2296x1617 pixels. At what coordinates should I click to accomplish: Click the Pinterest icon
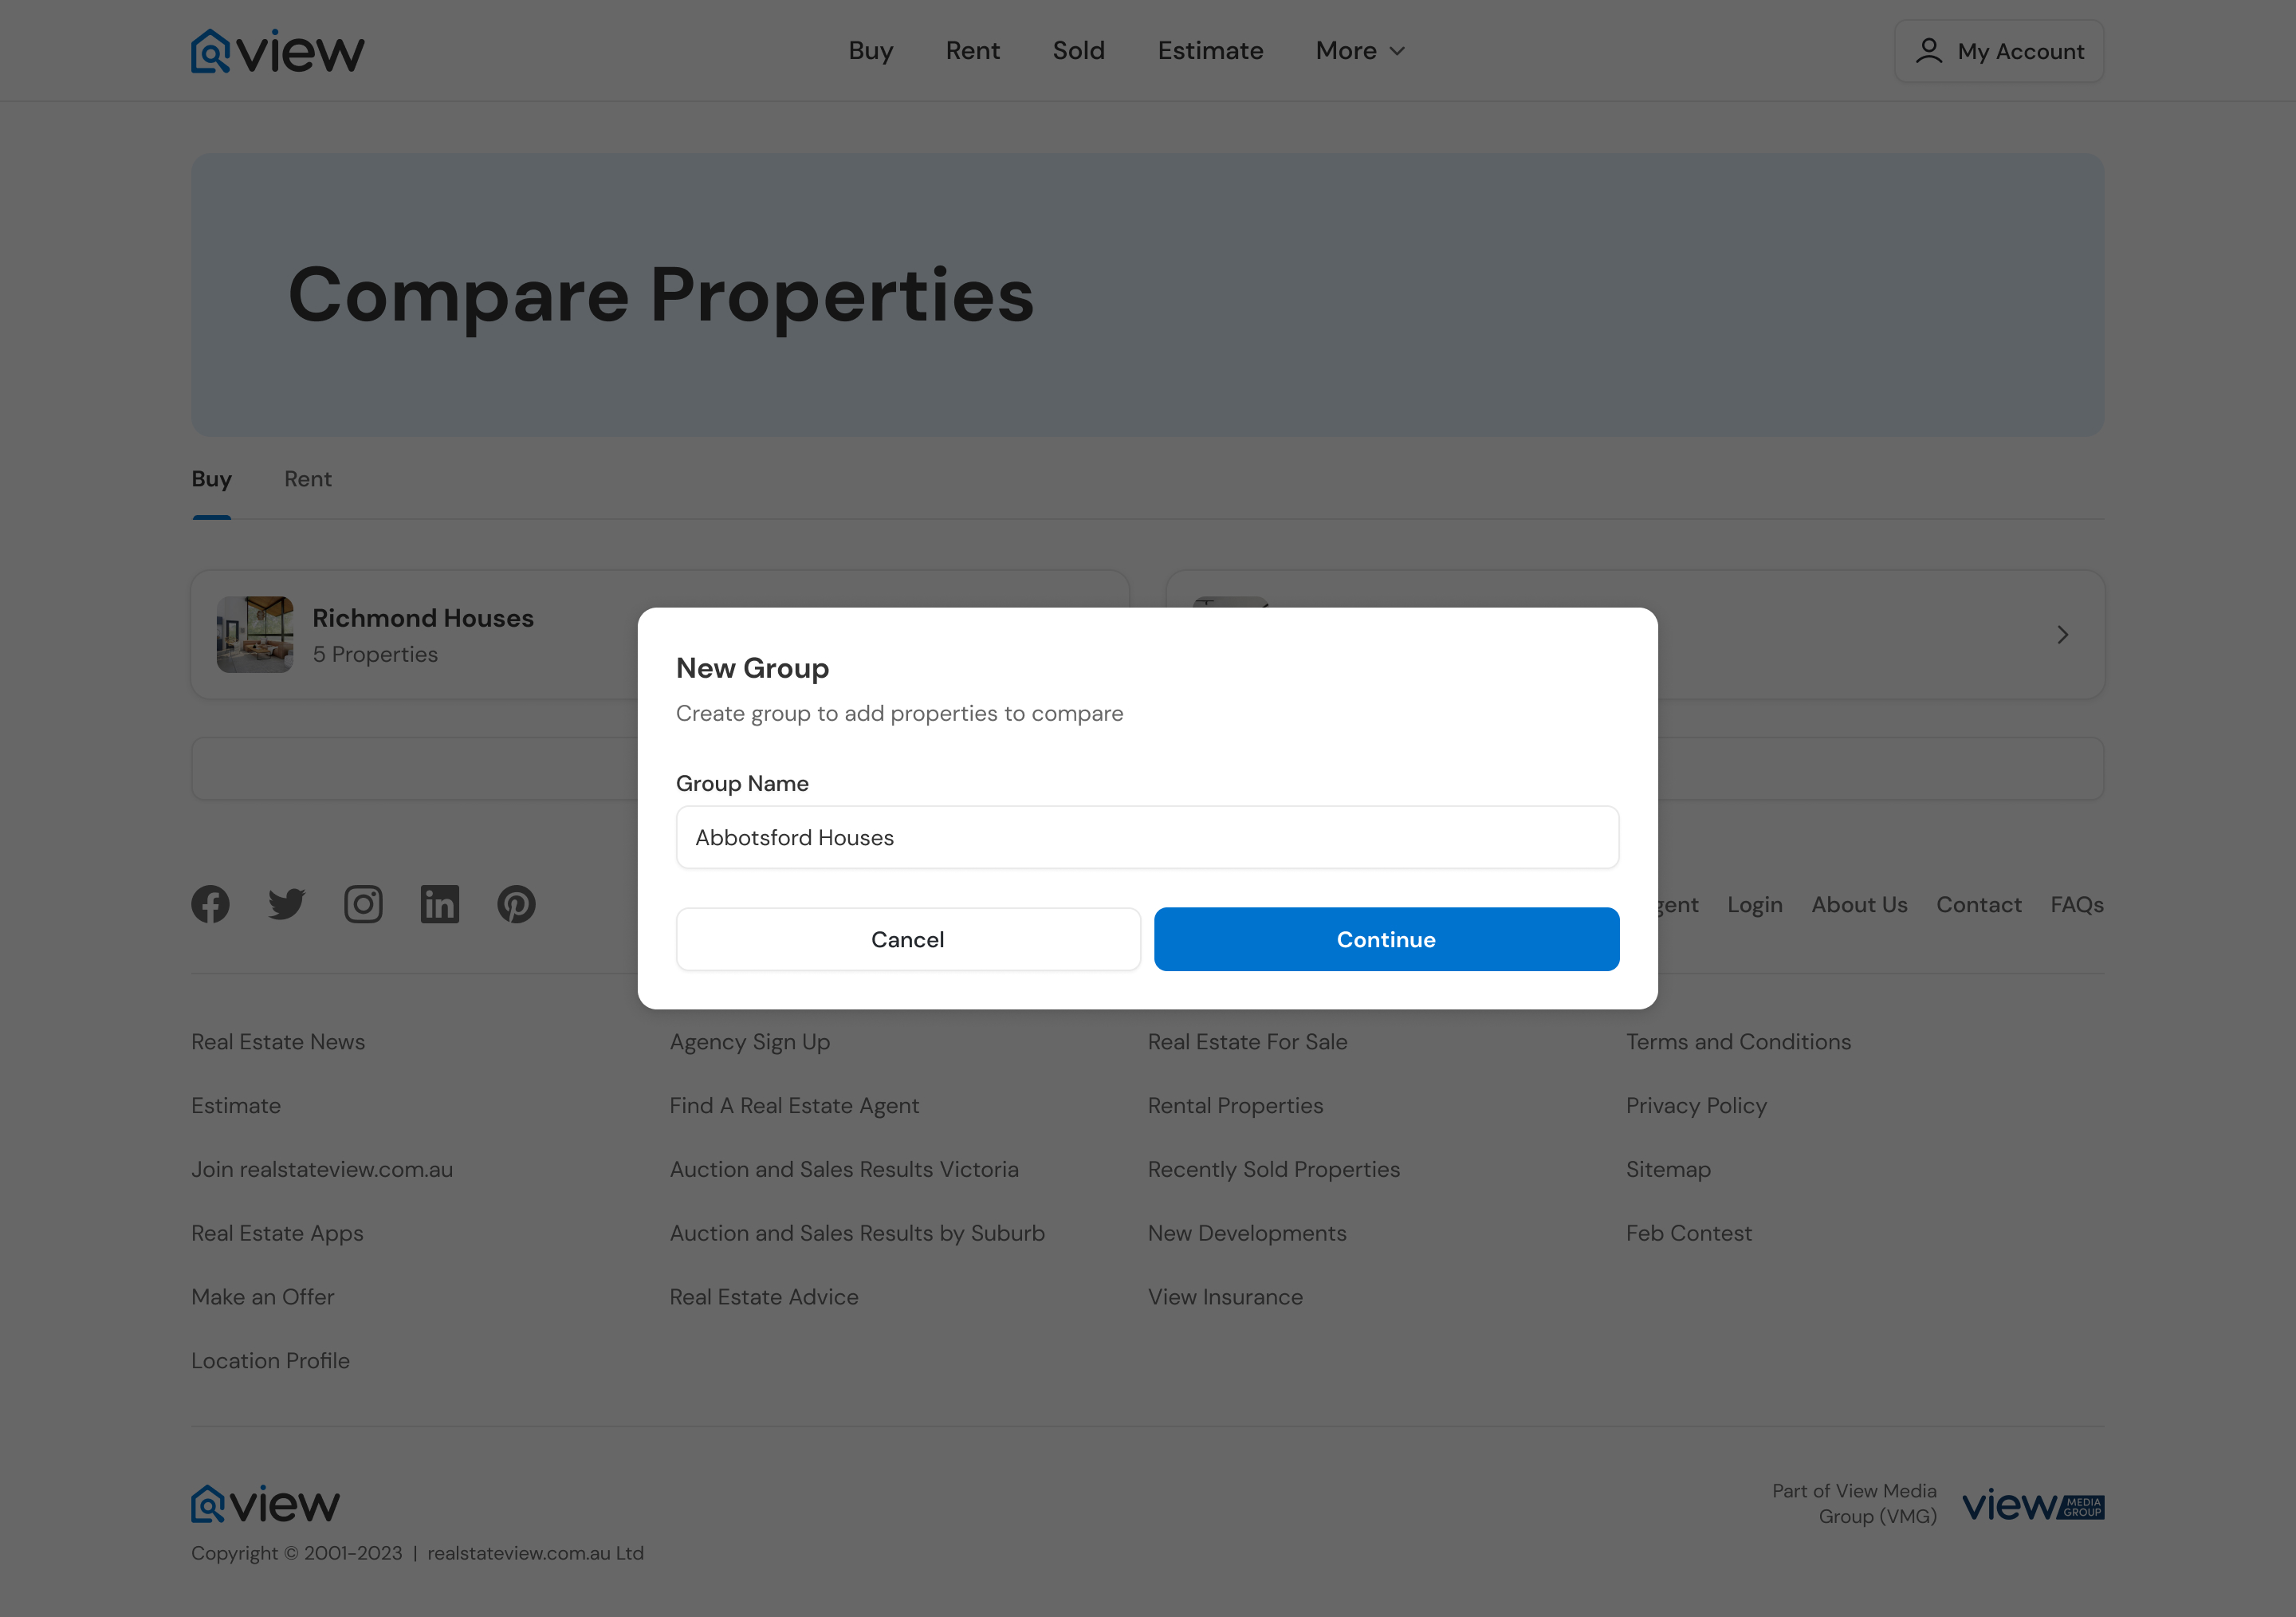click(x=516, y=904)
